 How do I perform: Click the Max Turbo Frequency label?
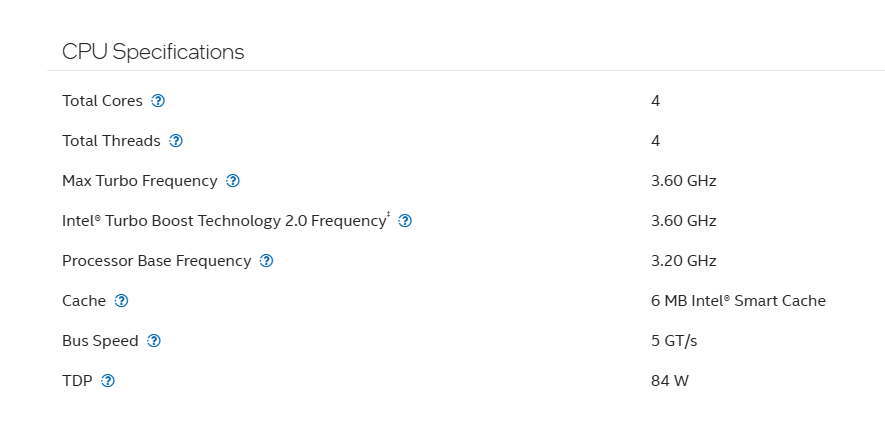139,181
